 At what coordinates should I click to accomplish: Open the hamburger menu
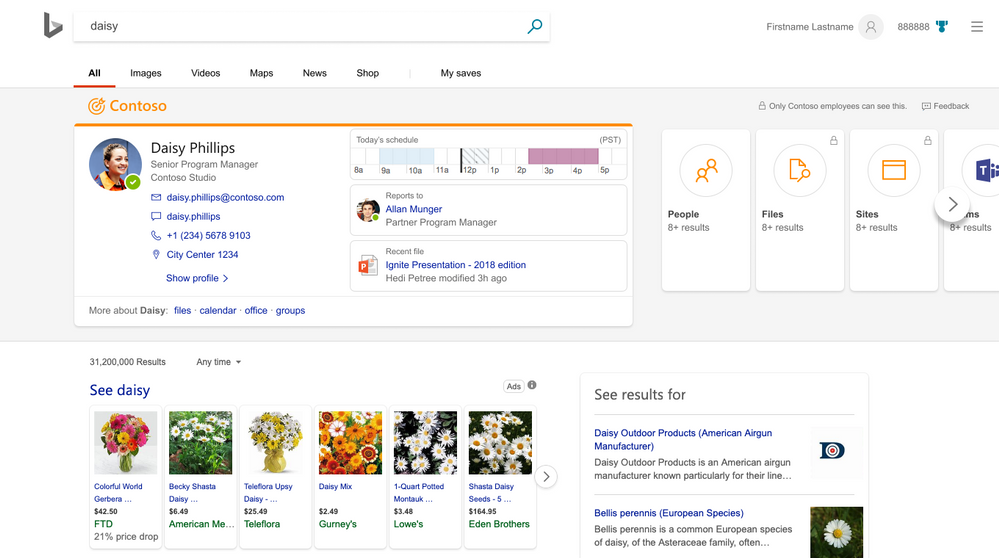pos(977,27)
